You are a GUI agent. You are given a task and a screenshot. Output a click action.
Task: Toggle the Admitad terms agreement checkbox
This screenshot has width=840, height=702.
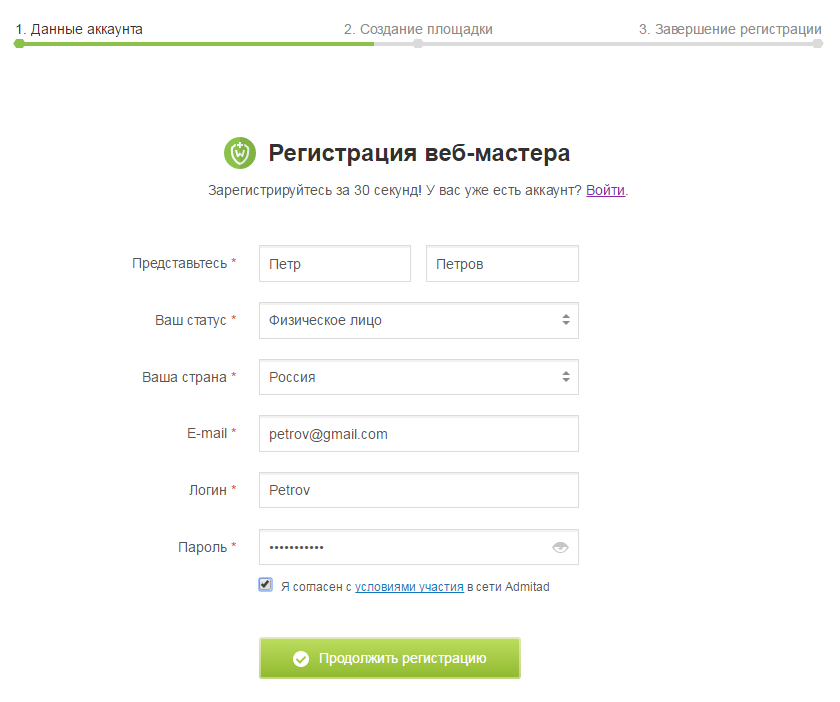[x=265, y=585]
